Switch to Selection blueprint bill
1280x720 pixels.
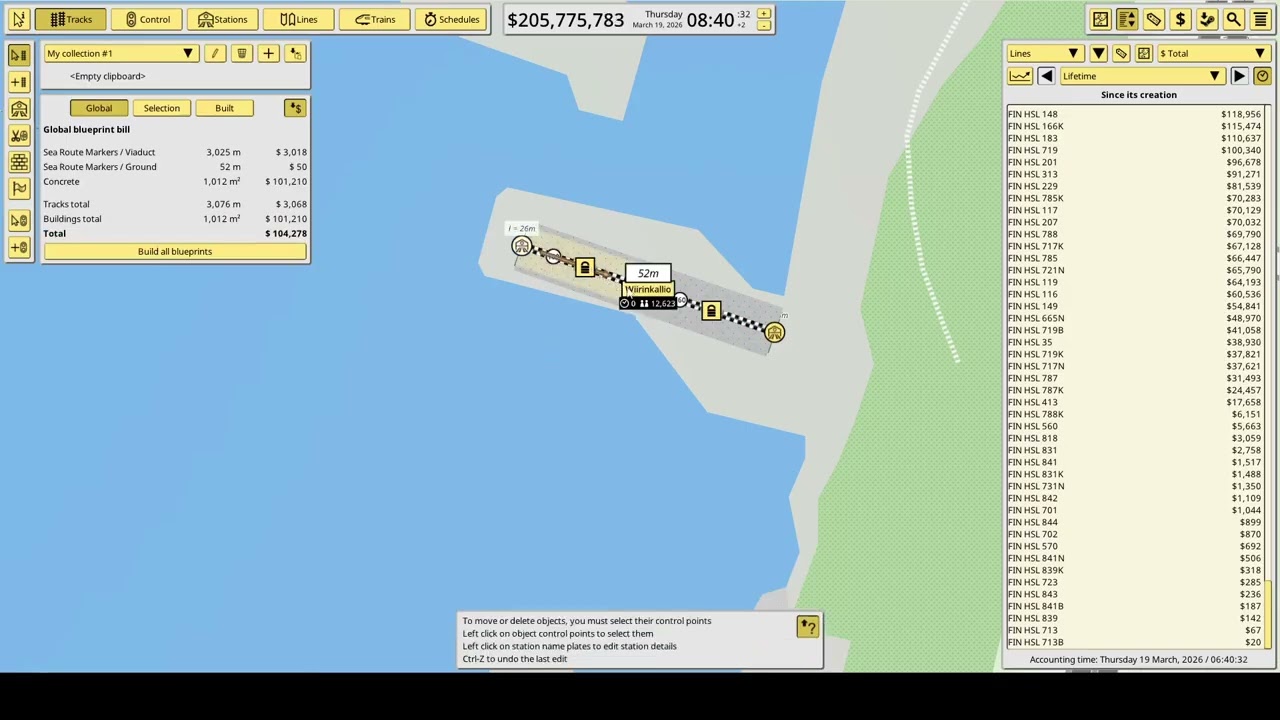(x=161, y=108)
